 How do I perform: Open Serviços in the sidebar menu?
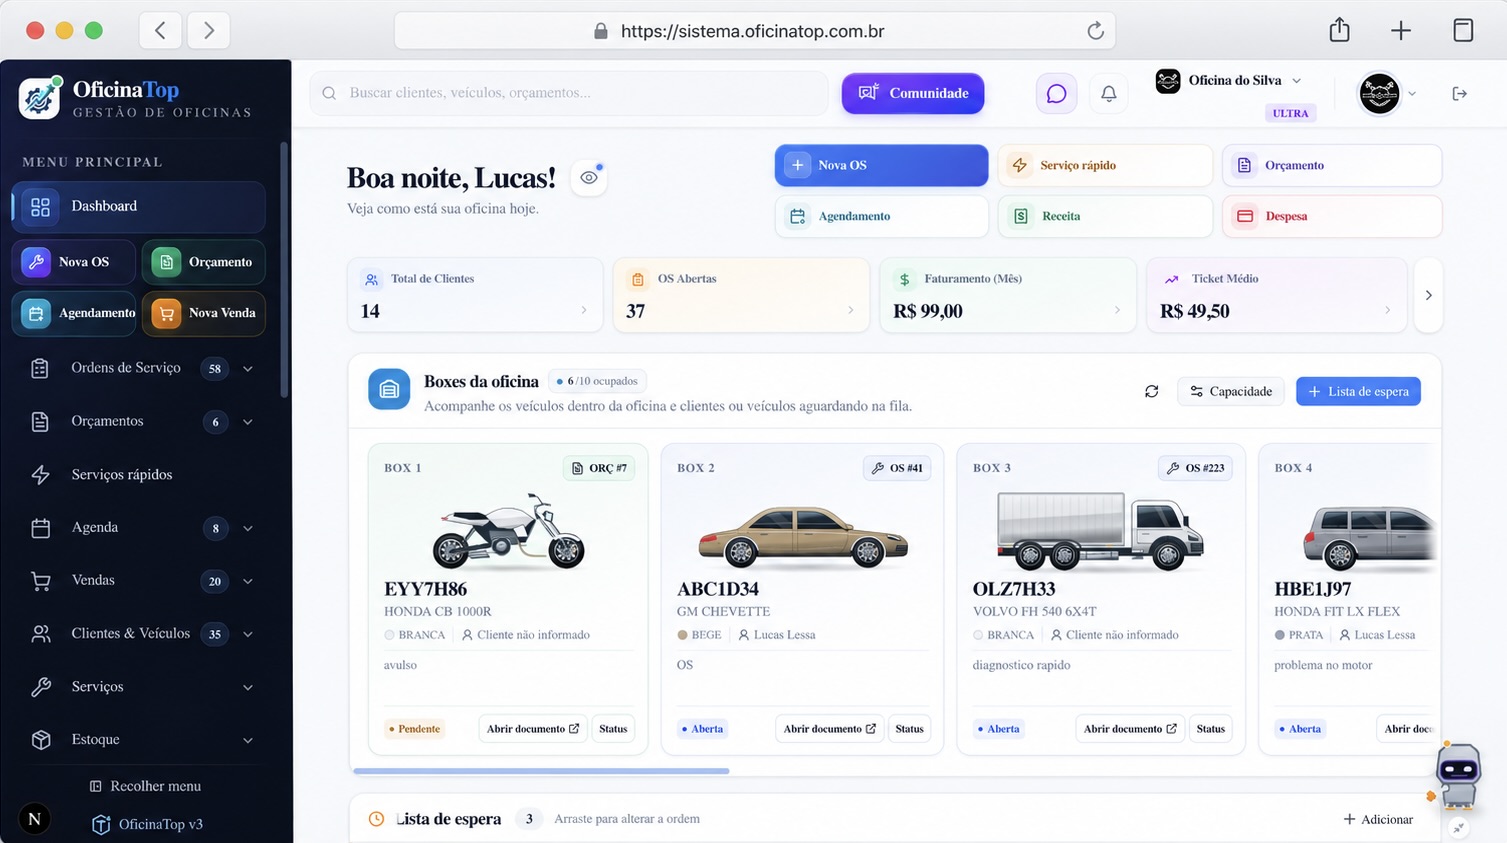tap(139, 687)
